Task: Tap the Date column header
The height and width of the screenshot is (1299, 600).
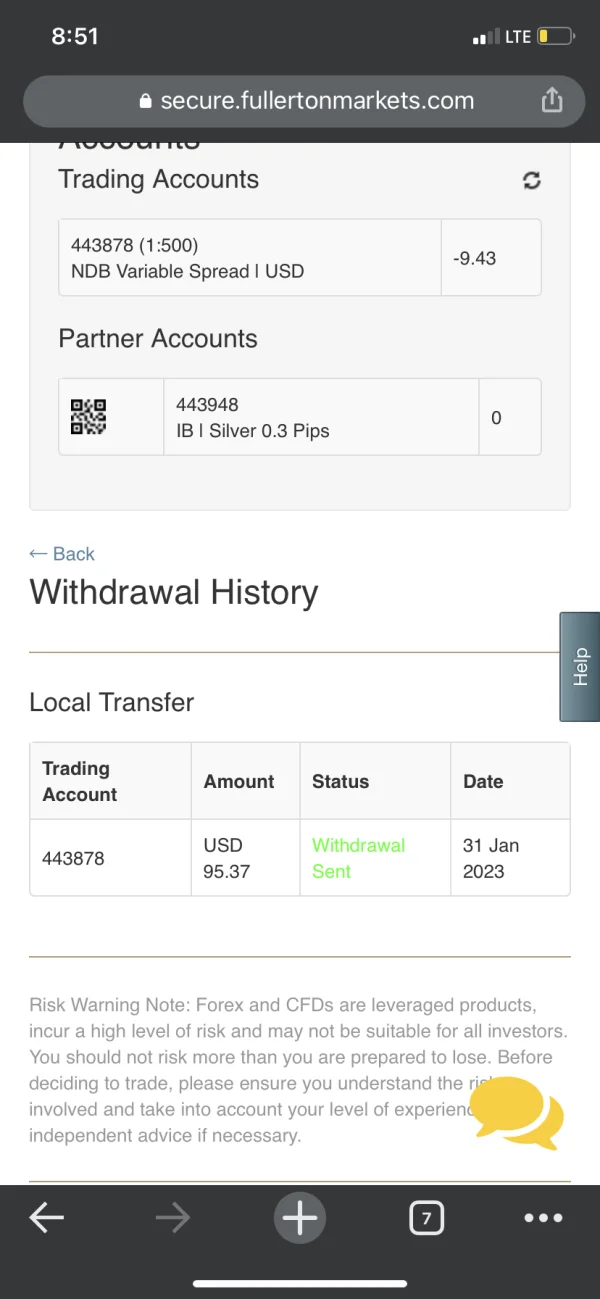Action: tap(483, 781)
